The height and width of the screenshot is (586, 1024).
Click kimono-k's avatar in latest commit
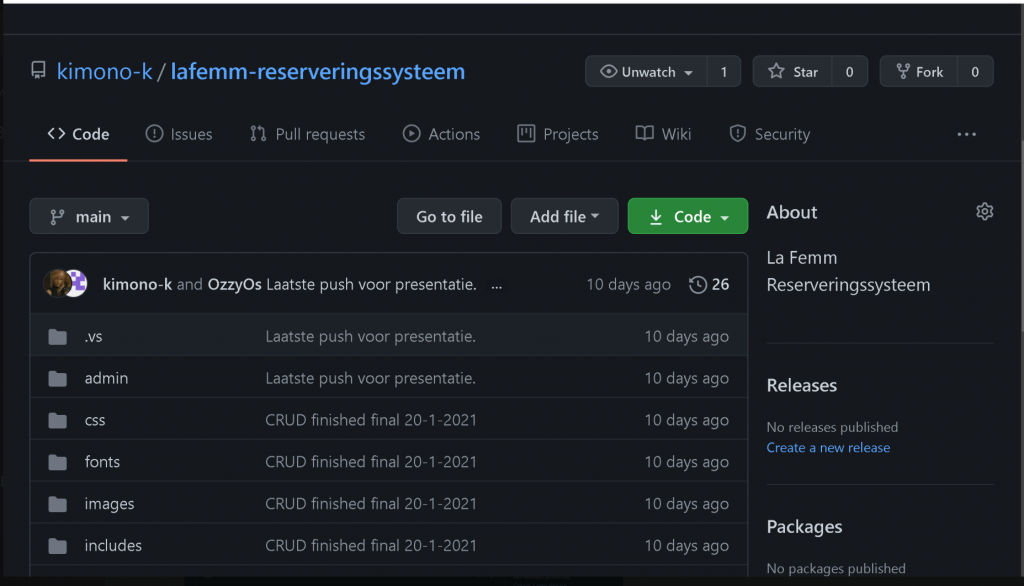pos(57,284)
